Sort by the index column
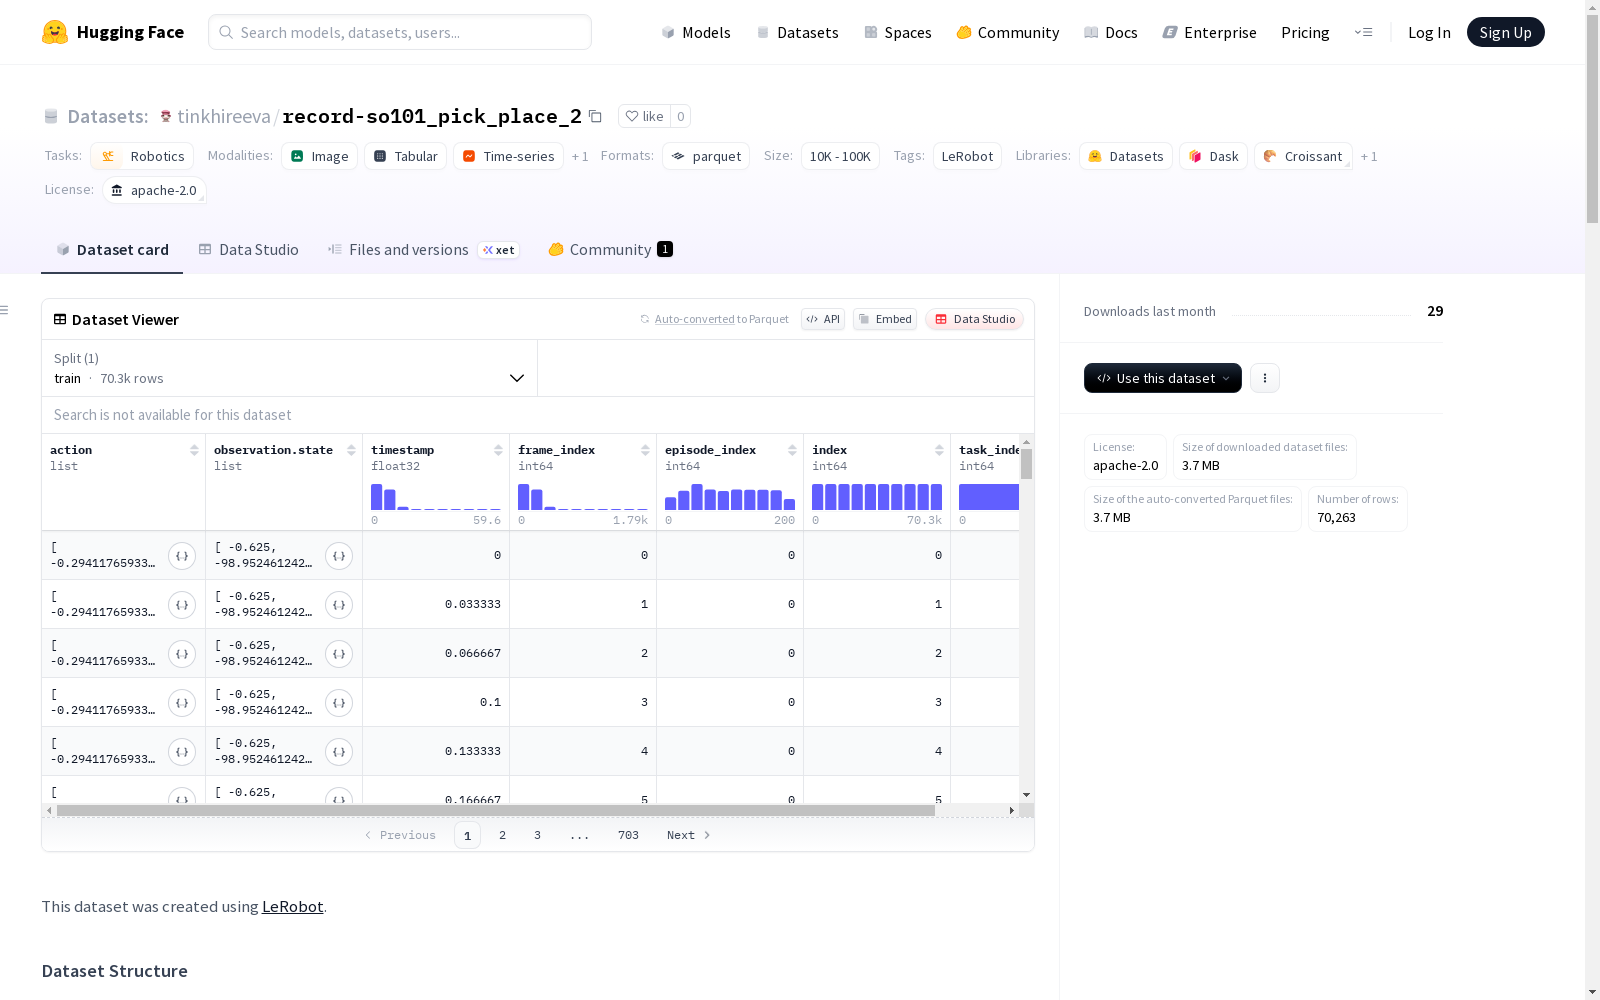The image size is (1600, 1000). (939, 450)
